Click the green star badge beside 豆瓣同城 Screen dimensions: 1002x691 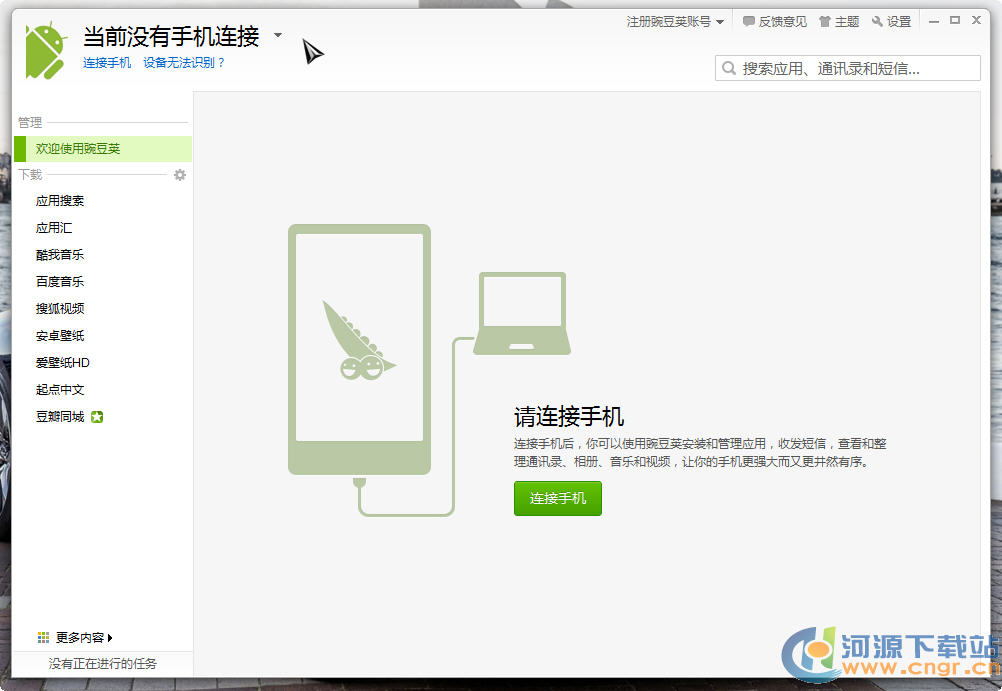click(x=97, y=417)
